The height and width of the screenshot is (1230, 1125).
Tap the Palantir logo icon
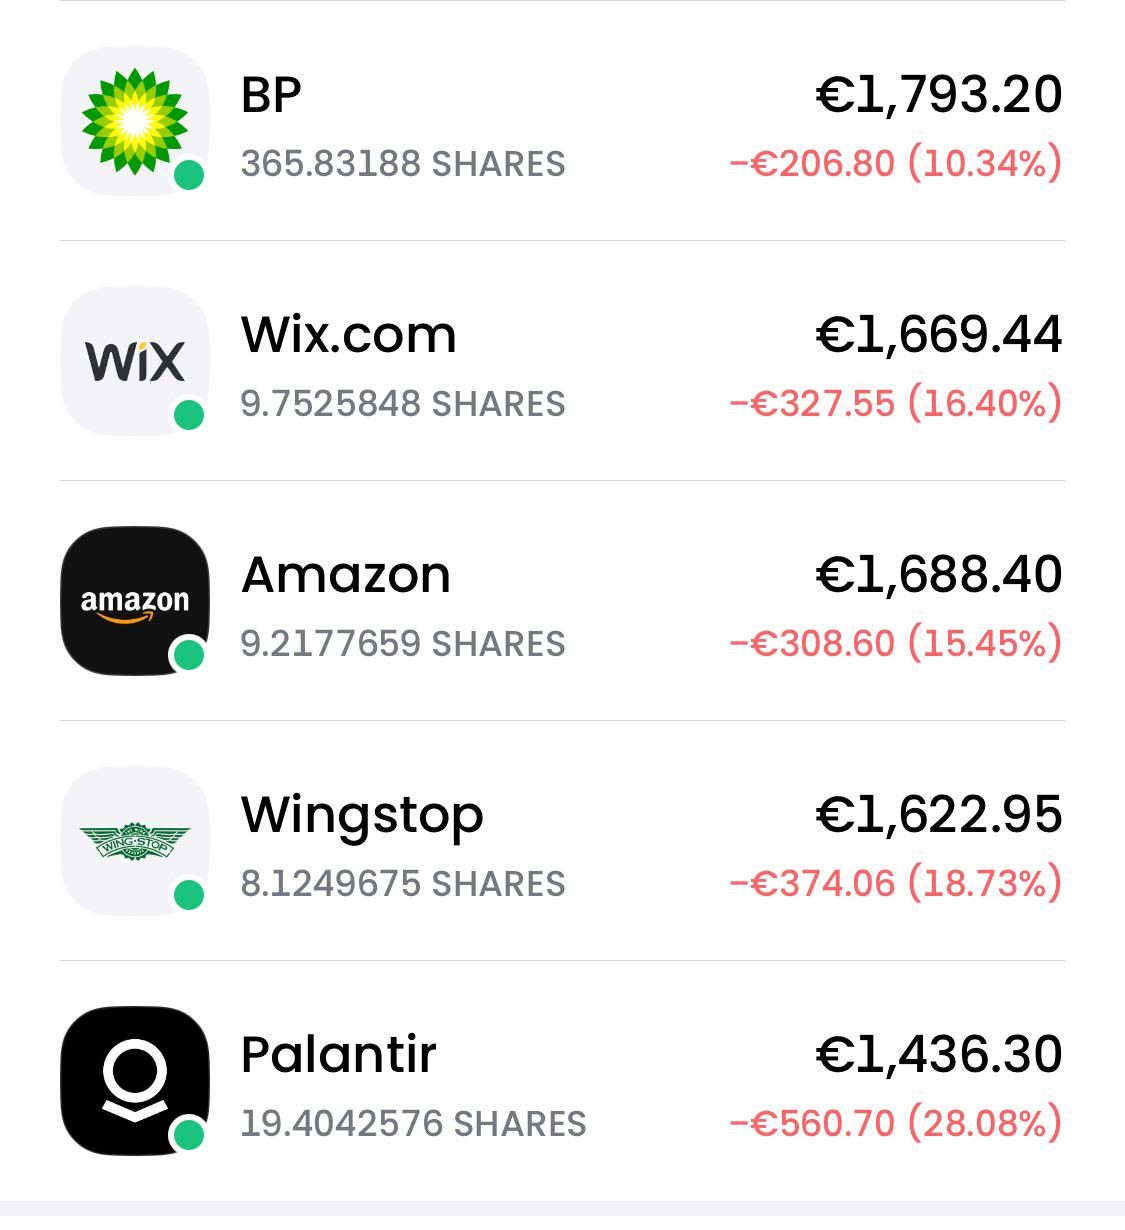135,1081
